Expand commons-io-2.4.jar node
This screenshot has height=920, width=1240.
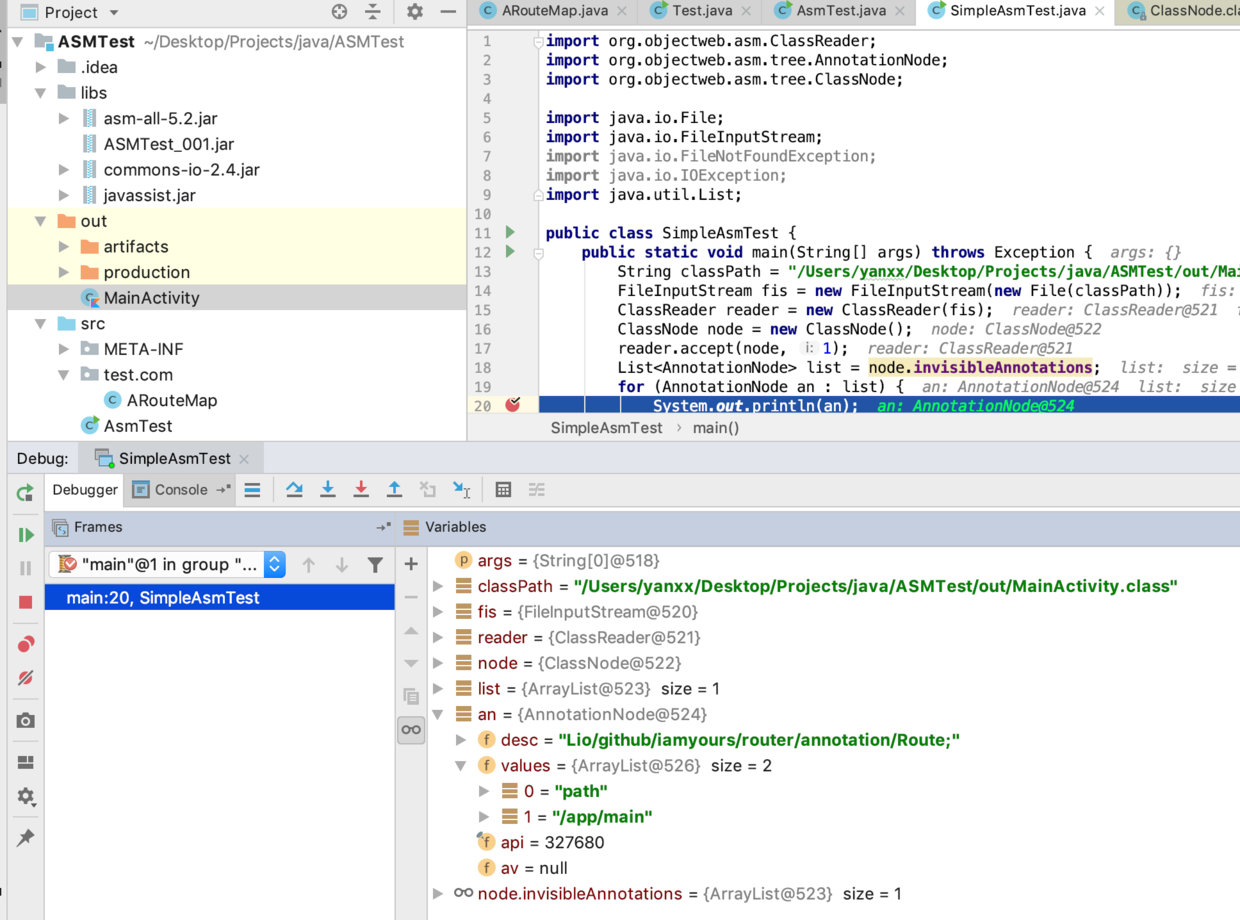(x=64, y=170)
